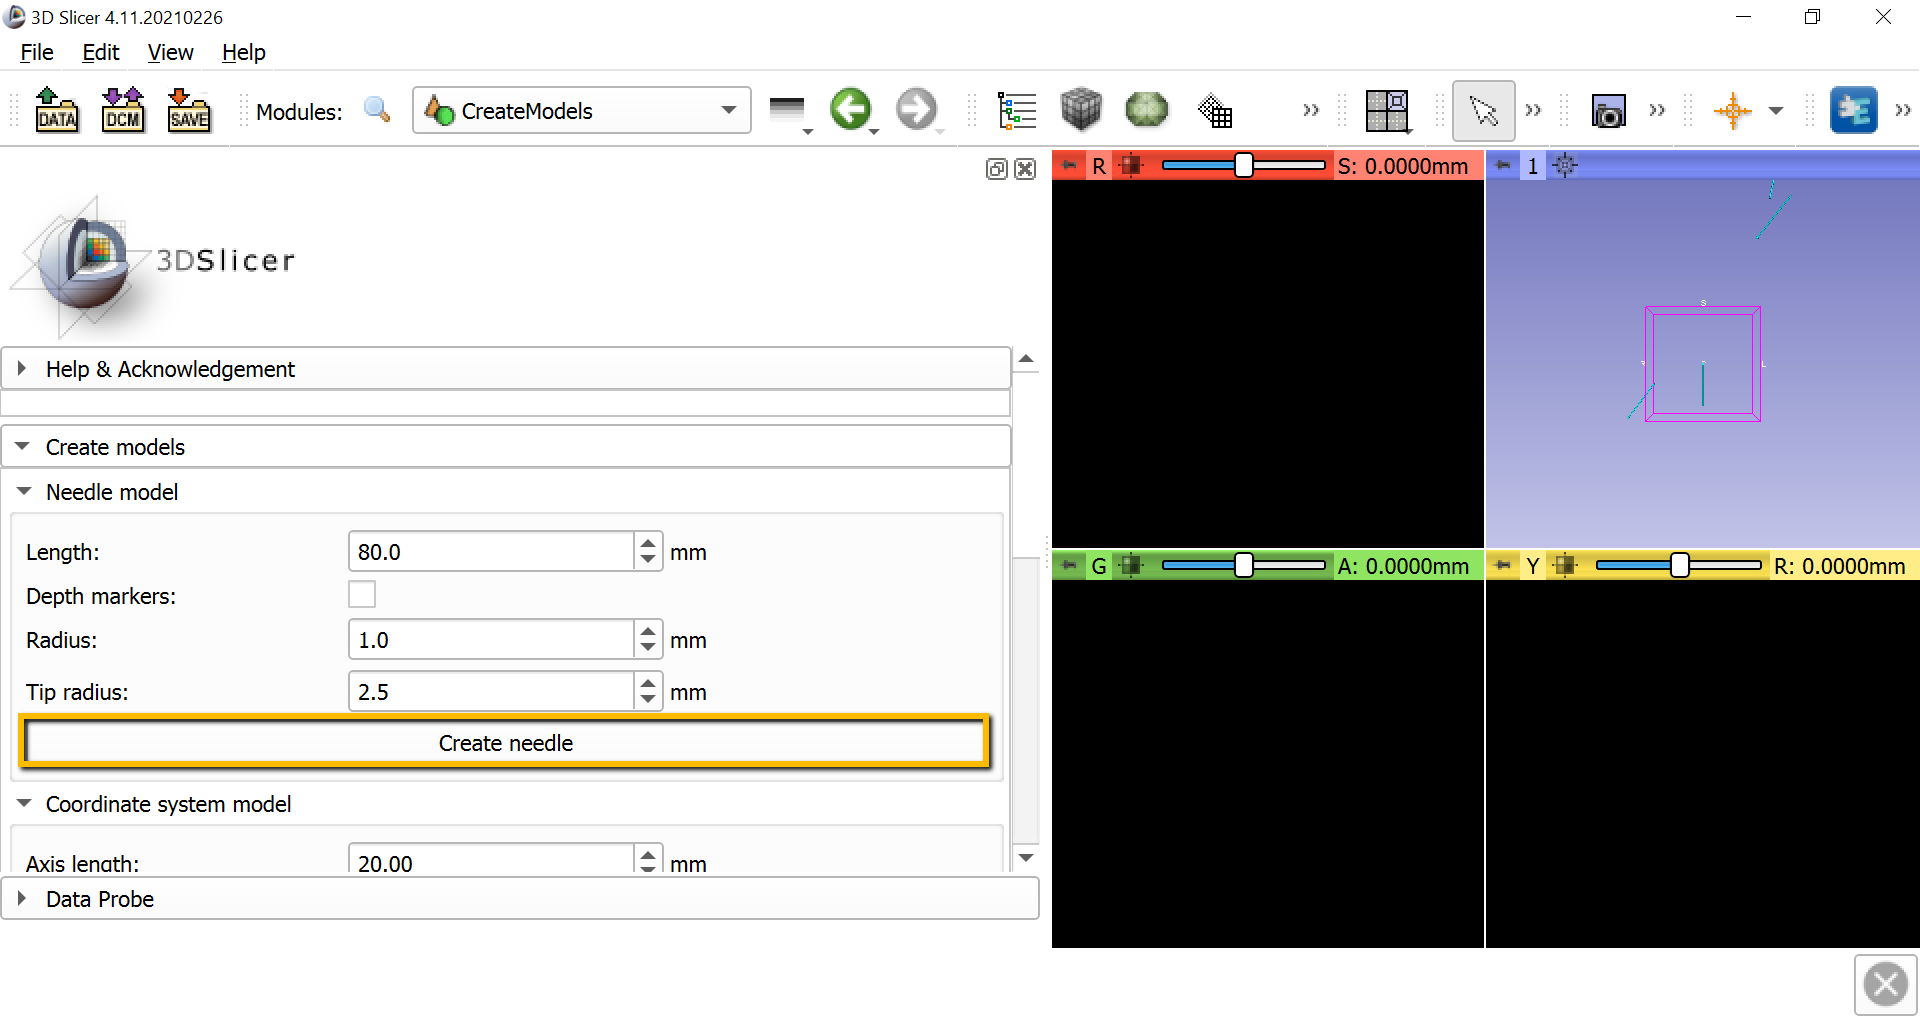Open the Data module list icon
The height and width of the screenshot is (1020, 1920).
pyautogui.click(x=1017, y=110)
